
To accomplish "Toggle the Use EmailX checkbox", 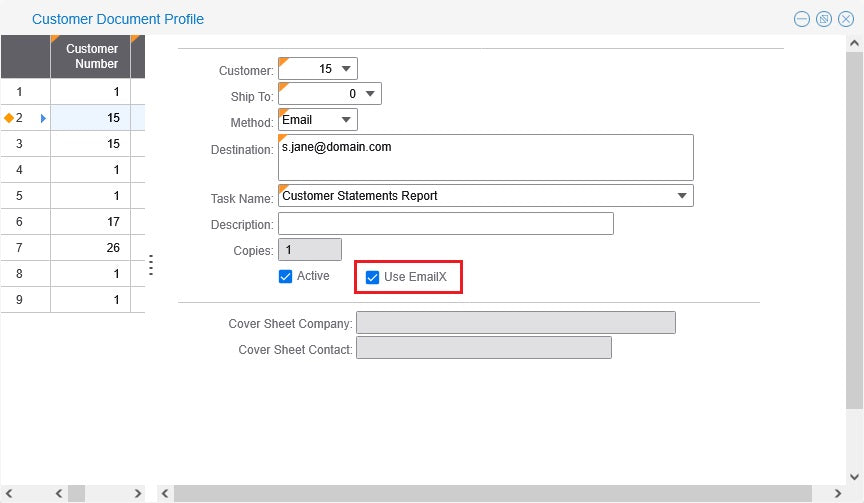I will pyautogui.click(x=372, y=277).
